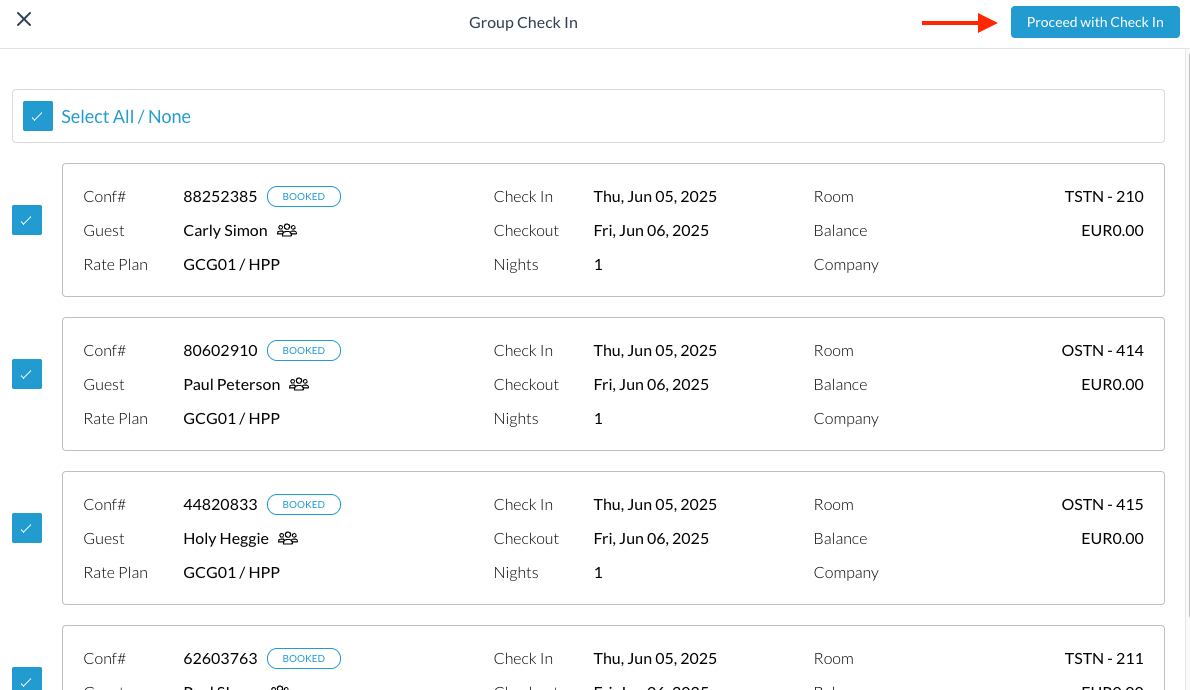1190x690 pixels.
Task: Uncheck Holy Heggie's reservation checkbox
Action: 26,528
